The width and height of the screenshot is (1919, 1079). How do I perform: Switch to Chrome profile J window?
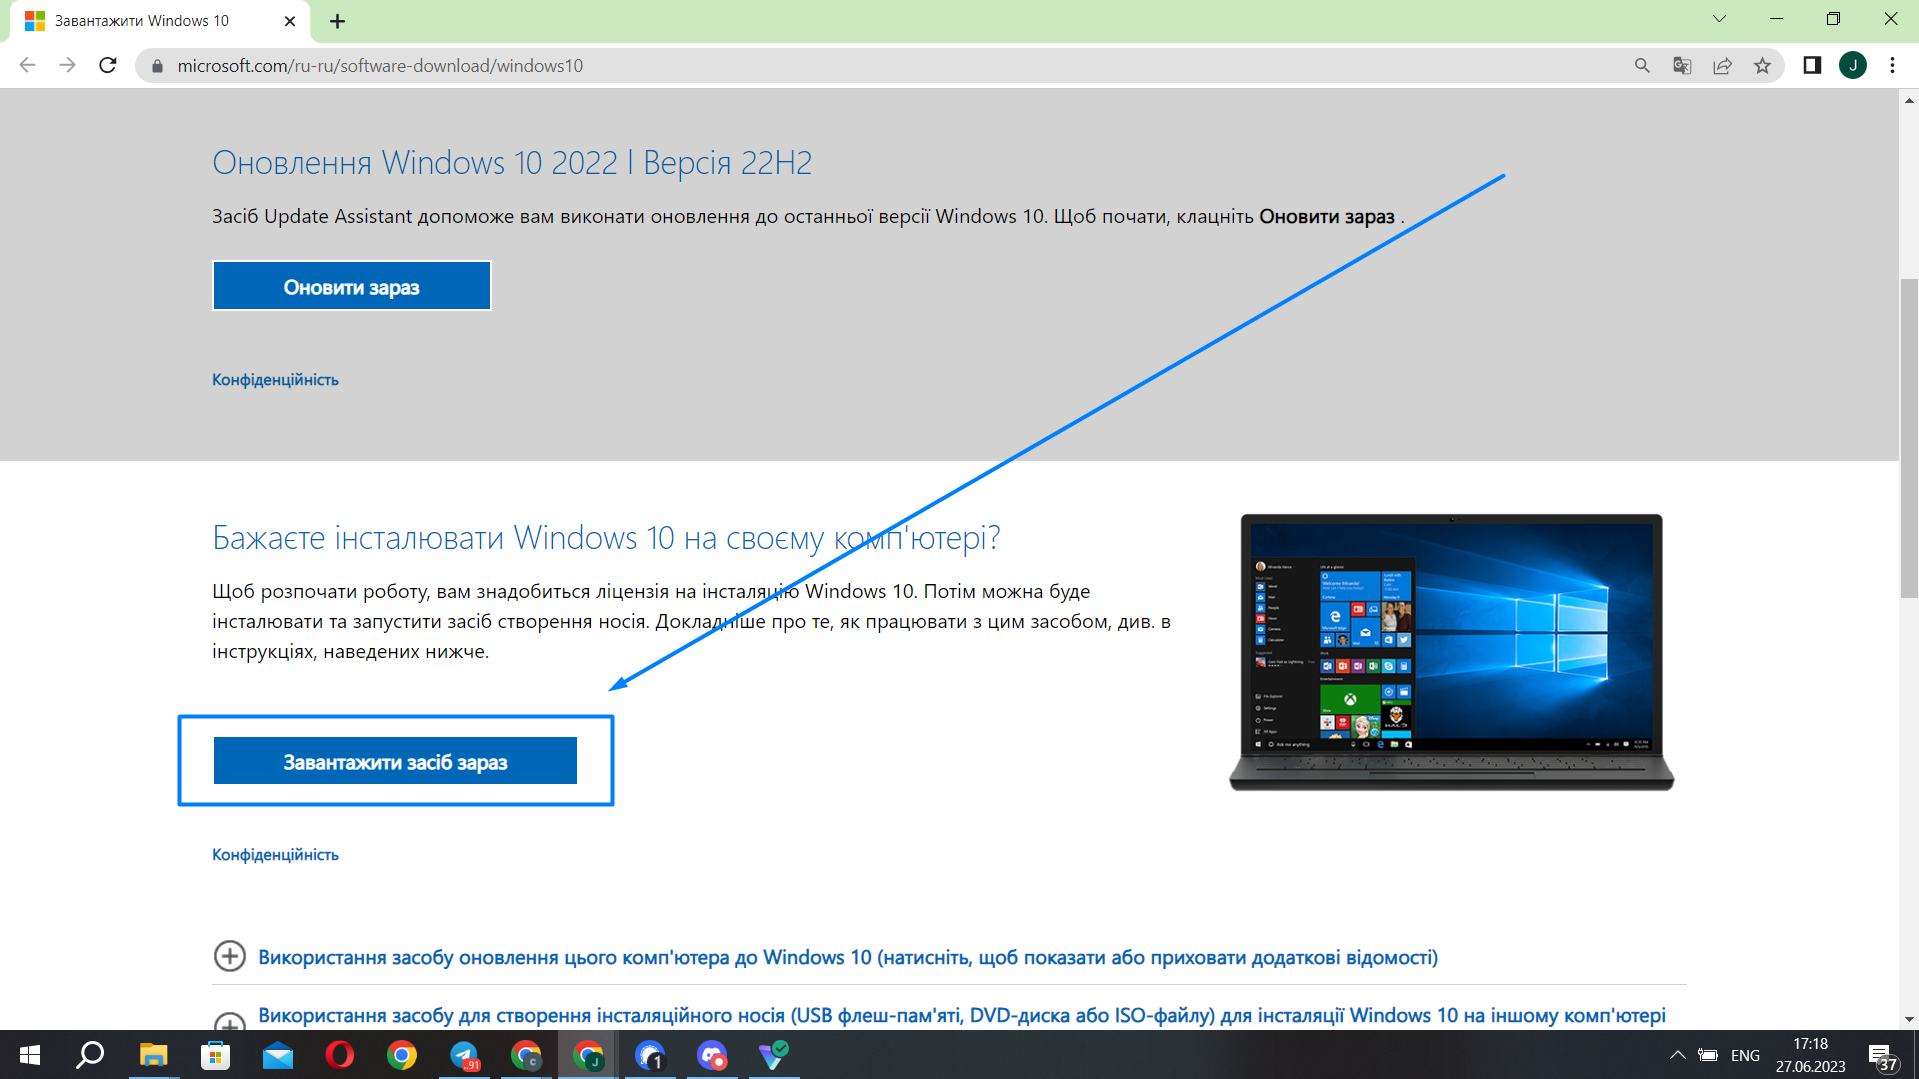[588, 1055]
